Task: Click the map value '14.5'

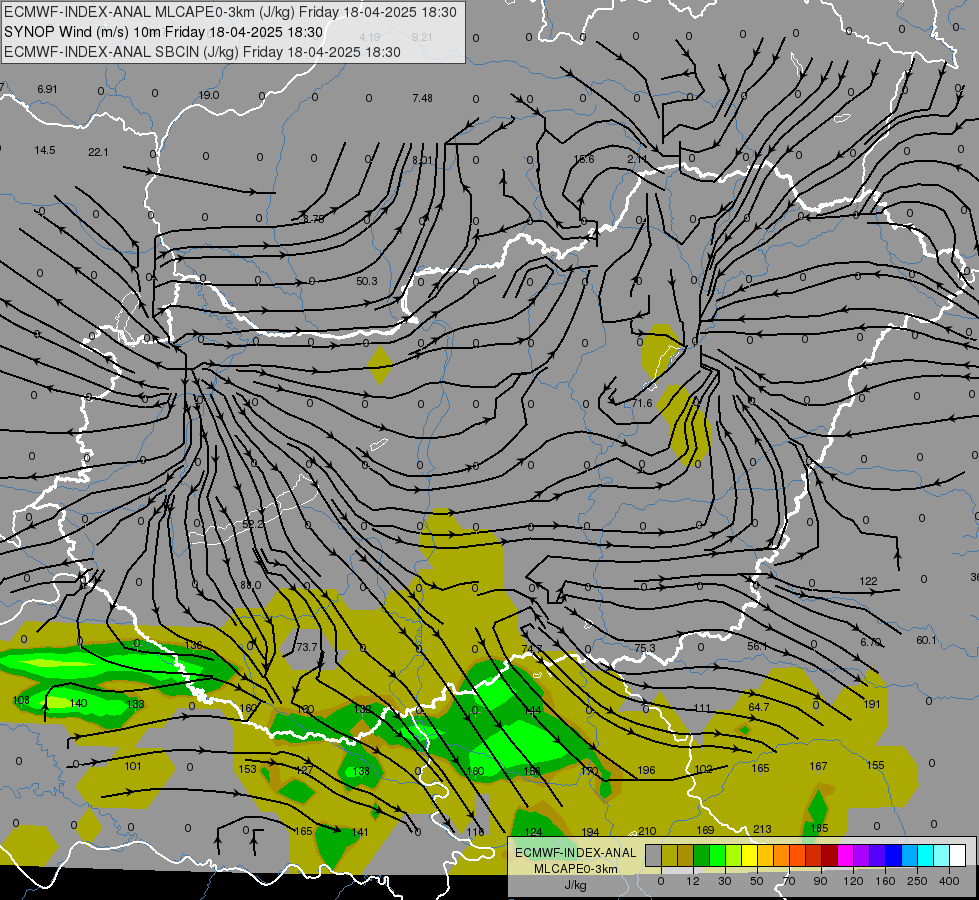Action: click(45, 151)
